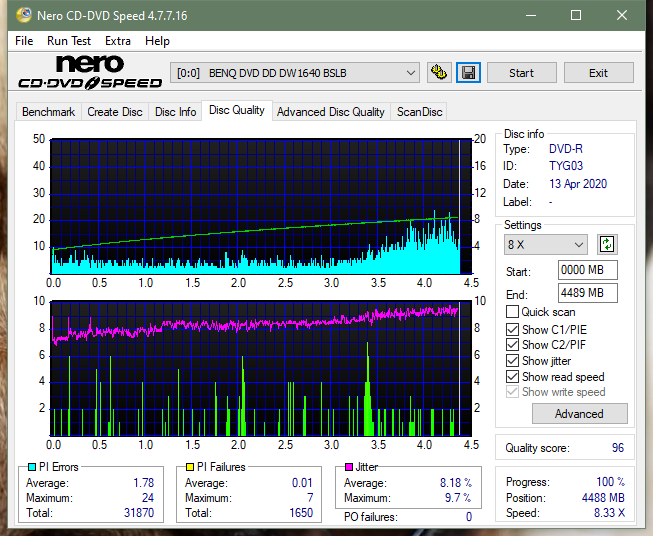
Task: Click the PI Errors average 1.78
Action: coord(144,482)
